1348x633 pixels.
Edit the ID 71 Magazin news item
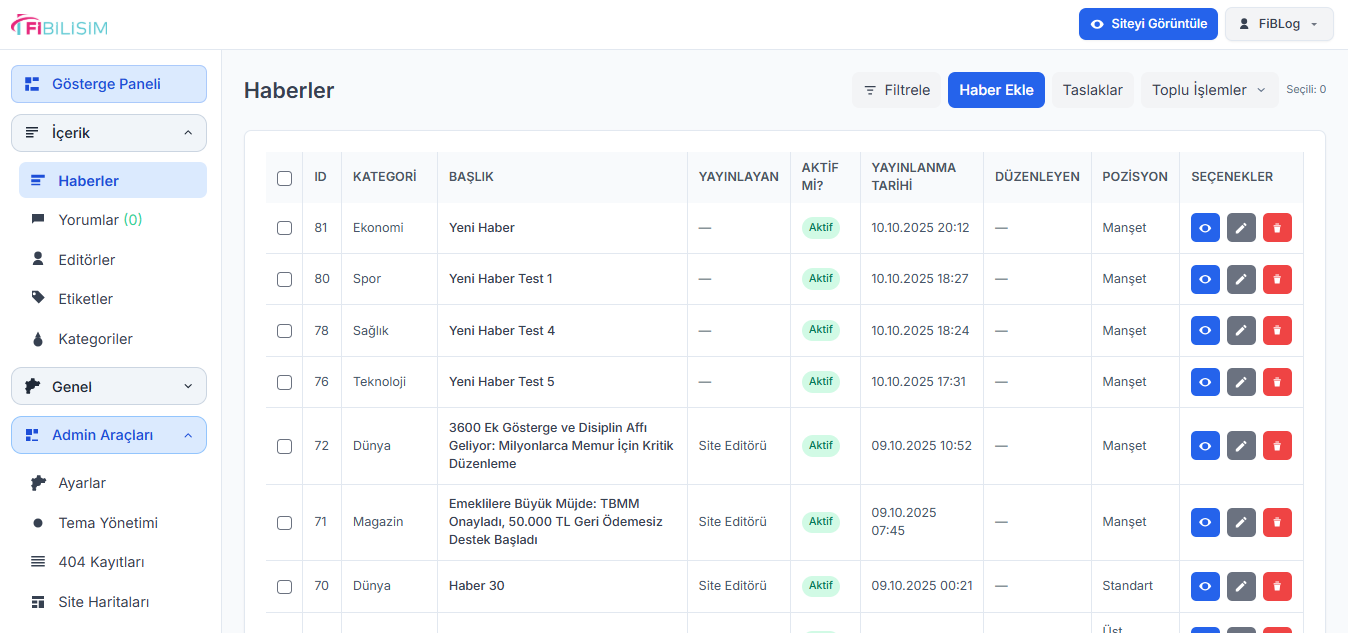[1241, 522]
